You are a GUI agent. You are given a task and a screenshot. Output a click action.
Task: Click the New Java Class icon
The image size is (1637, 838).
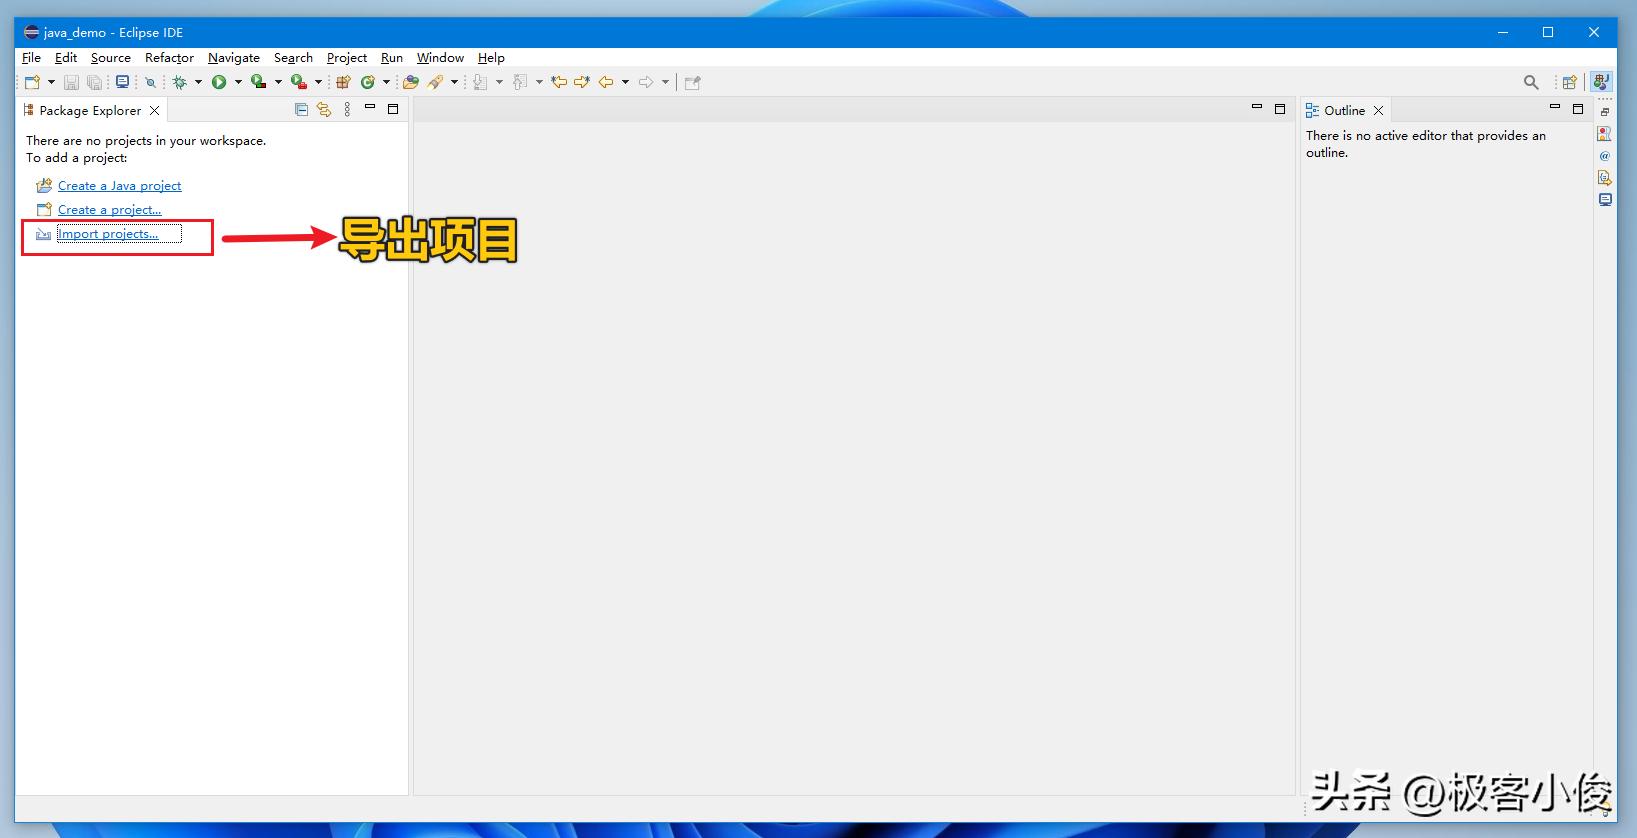click(367, 82)
